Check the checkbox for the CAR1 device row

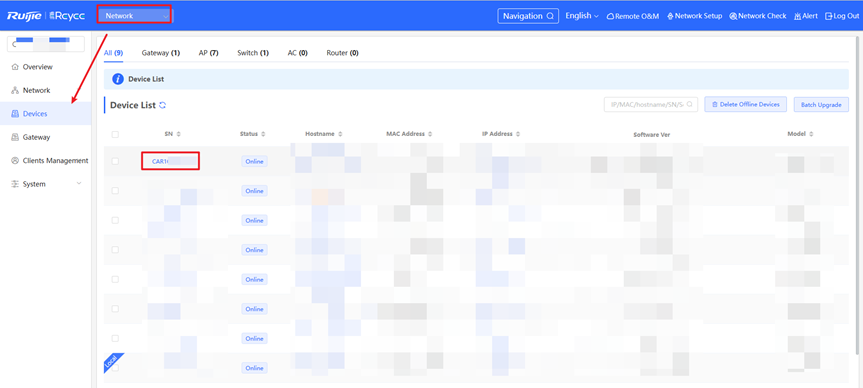[x=115, y=161]
